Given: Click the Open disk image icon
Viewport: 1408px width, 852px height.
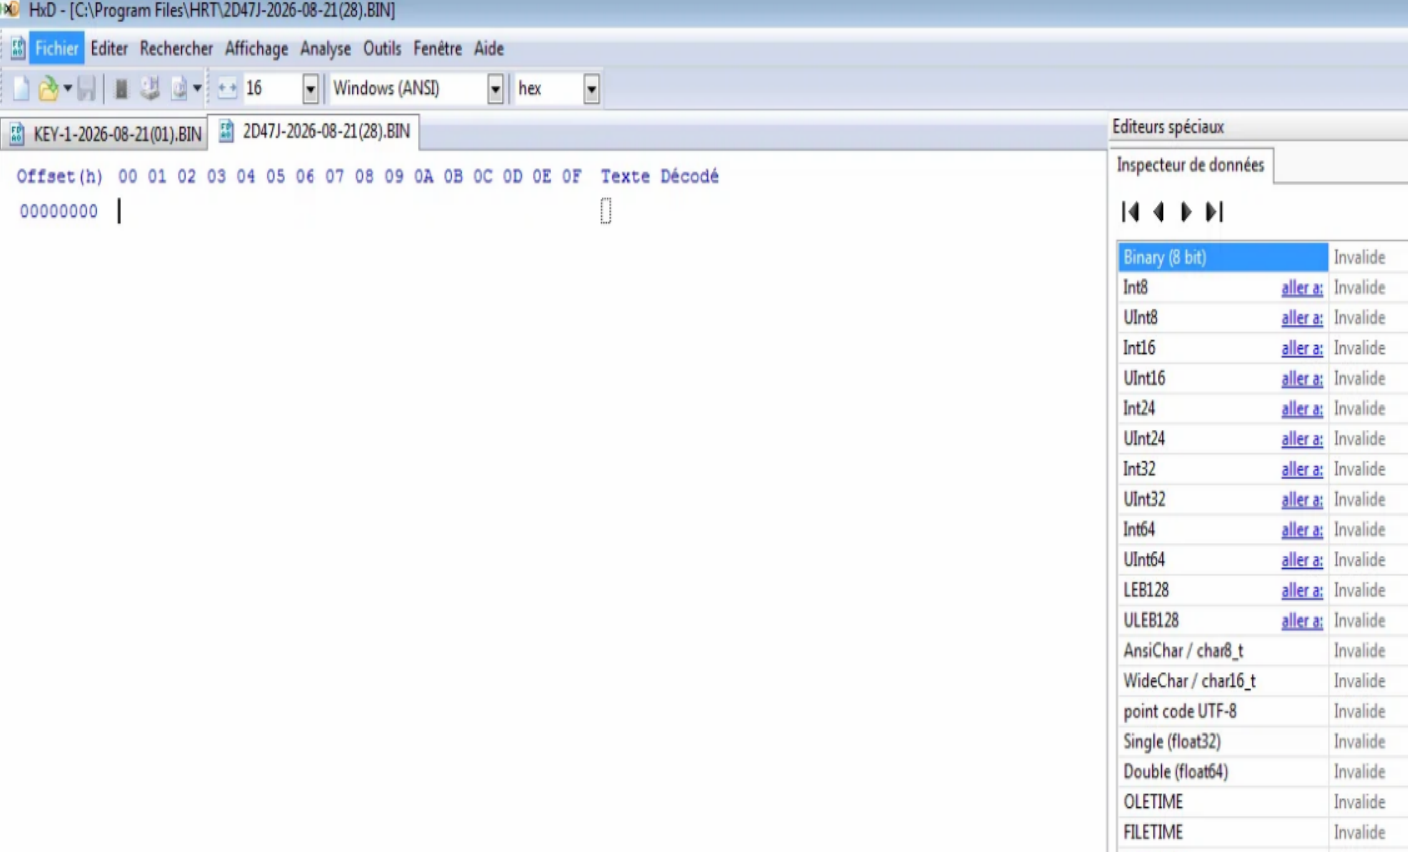Looking at the screenshot, I should pos(179,89).
